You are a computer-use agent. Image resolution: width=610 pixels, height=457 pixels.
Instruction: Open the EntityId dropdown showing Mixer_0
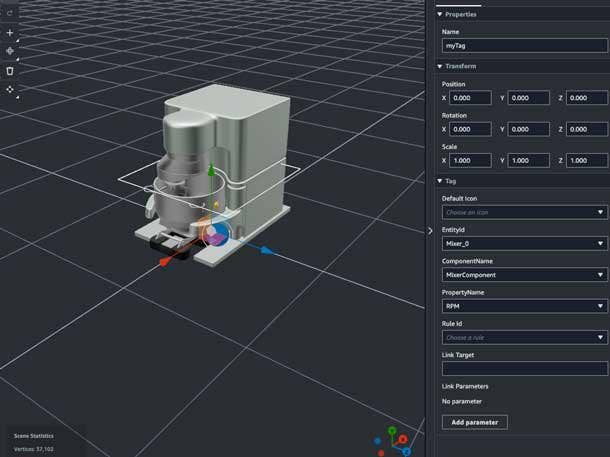click(x=524, y=243)
